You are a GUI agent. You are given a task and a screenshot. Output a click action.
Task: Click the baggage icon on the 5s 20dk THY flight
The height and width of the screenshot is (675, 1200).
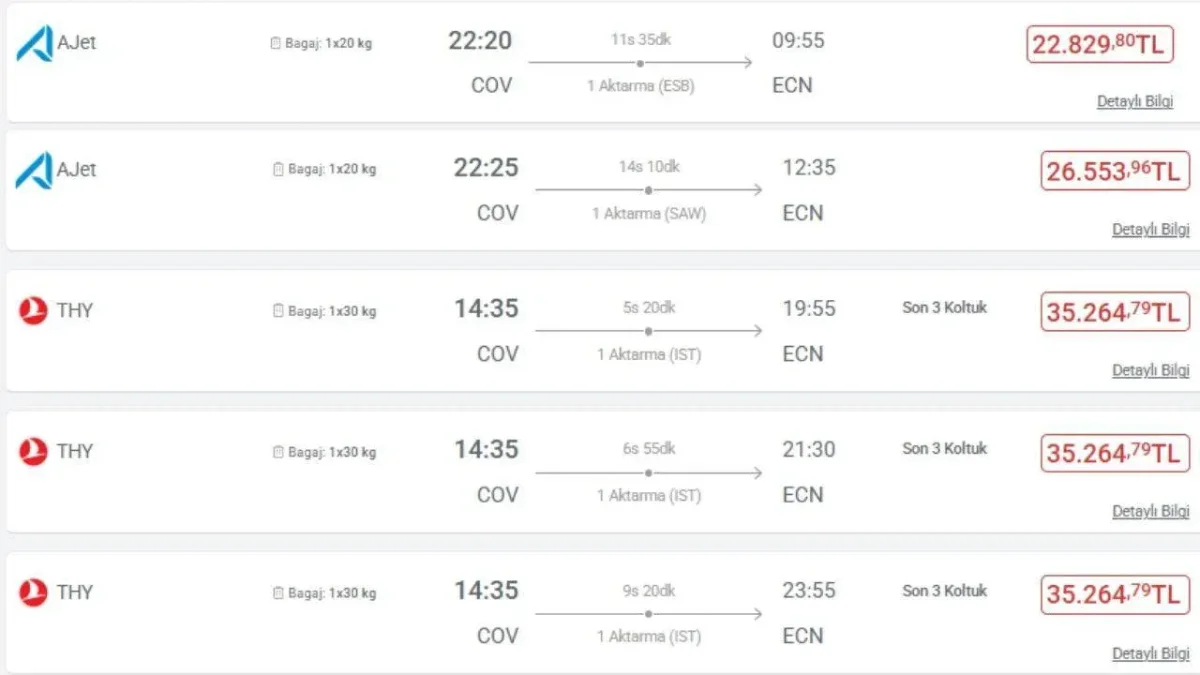[278, 311]
